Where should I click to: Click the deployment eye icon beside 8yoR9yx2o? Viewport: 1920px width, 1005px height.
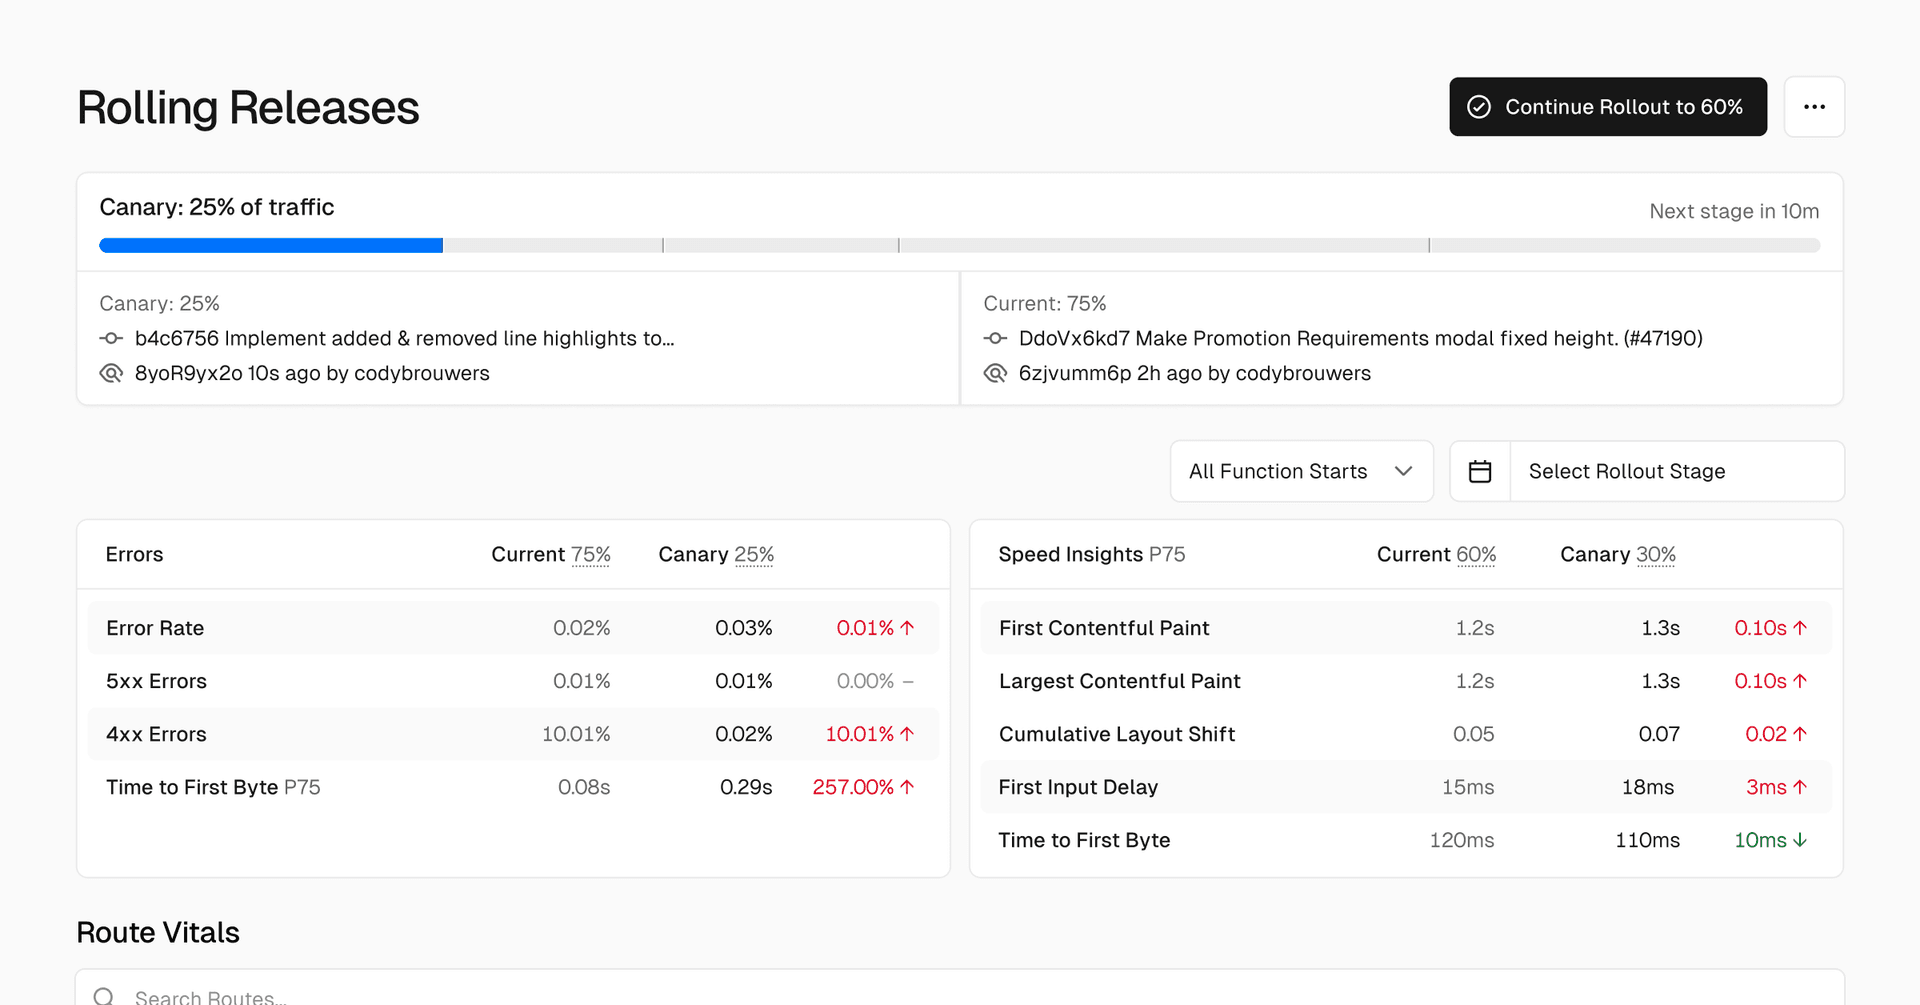(x=111, y=374)
